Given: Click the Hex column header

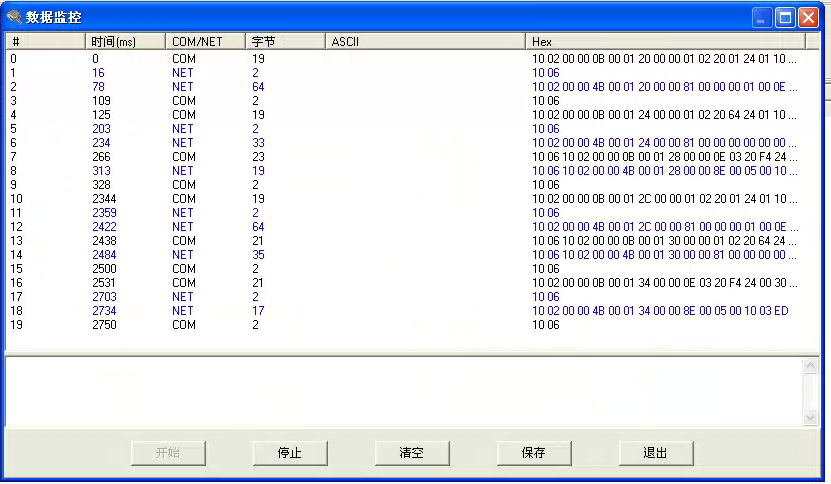Looking at the screenshot, I should 670,42.
